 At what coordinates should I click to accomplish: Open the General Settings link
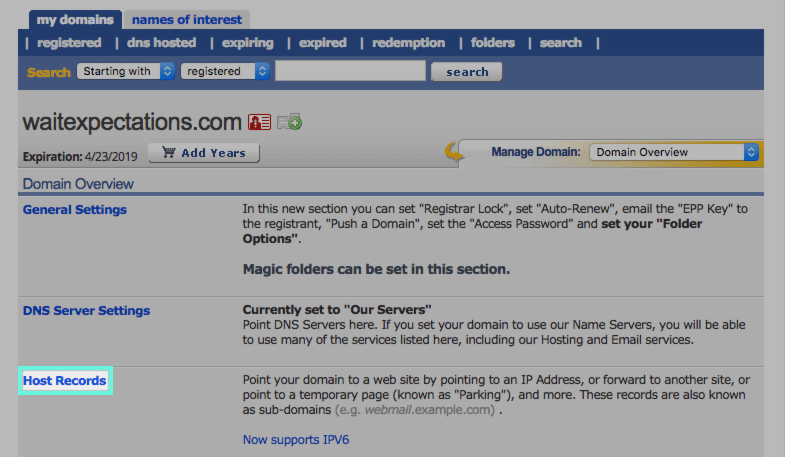pos(75,210)
